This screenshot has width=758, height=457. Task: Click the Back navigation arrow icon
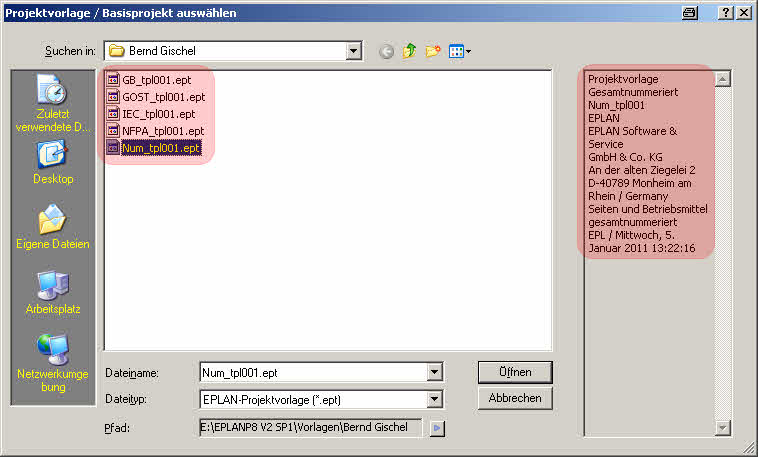coord(386,51)
